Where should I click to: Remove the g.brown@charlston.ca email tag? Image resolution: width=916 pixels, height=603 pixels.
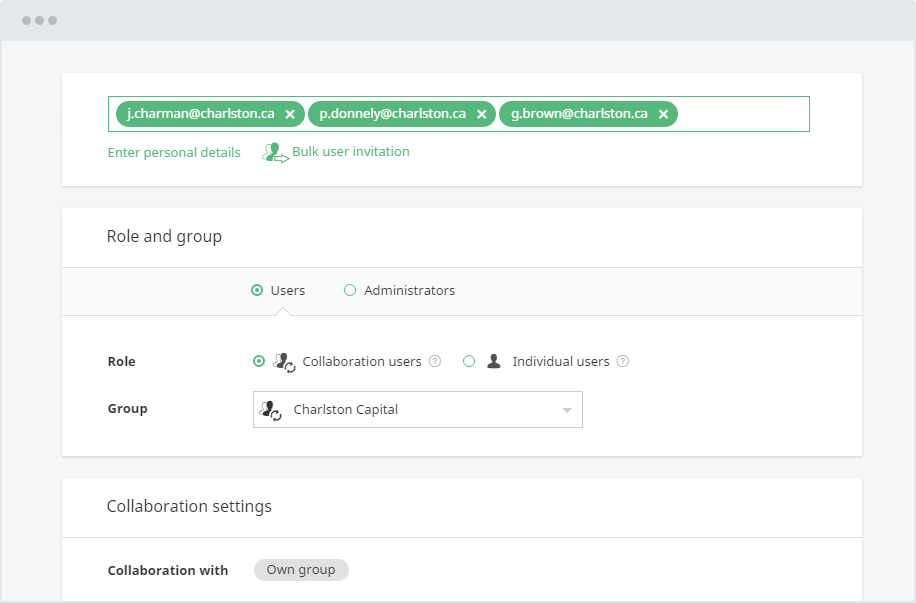coord(663,115)
